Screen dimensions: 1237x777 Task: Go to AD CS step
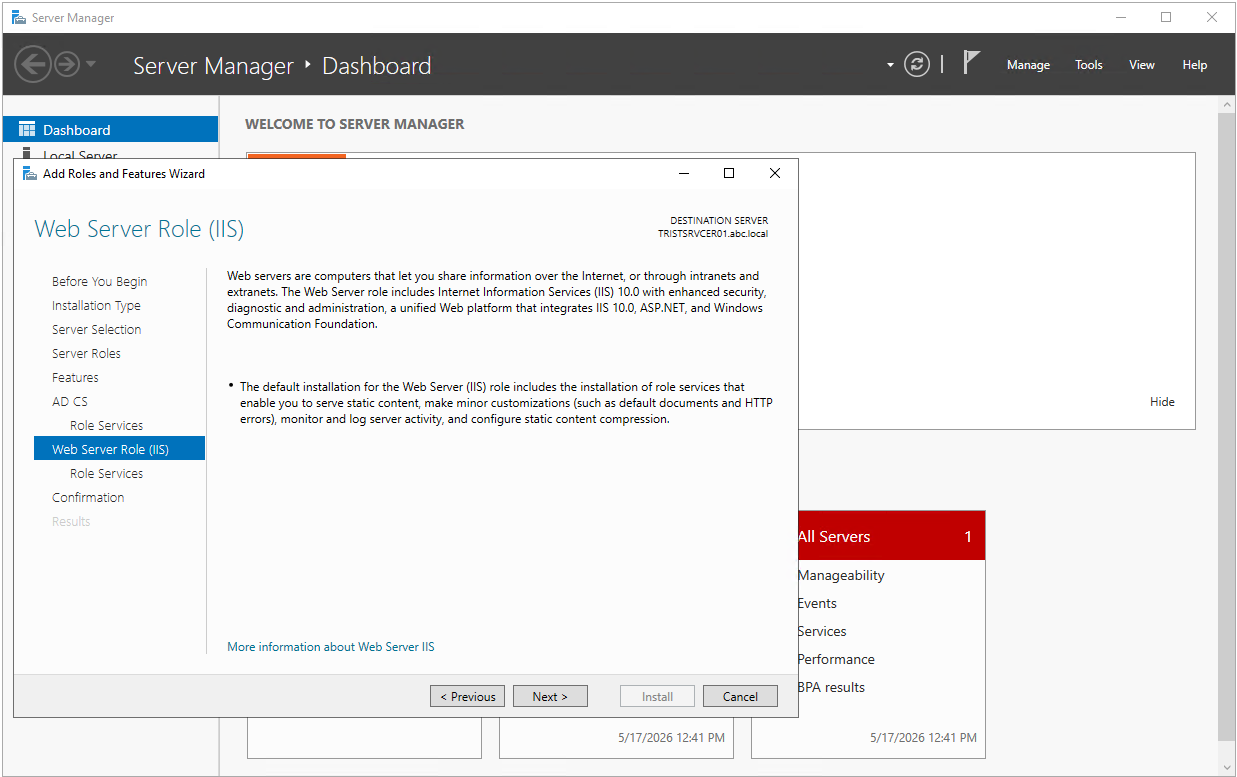coord(70,402)
